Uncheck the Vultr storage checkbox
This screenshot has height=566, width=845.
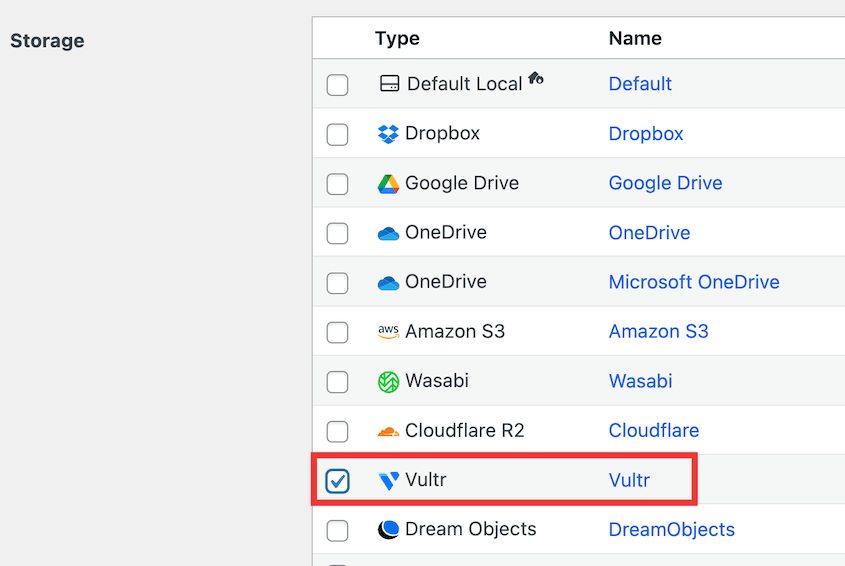337,481
